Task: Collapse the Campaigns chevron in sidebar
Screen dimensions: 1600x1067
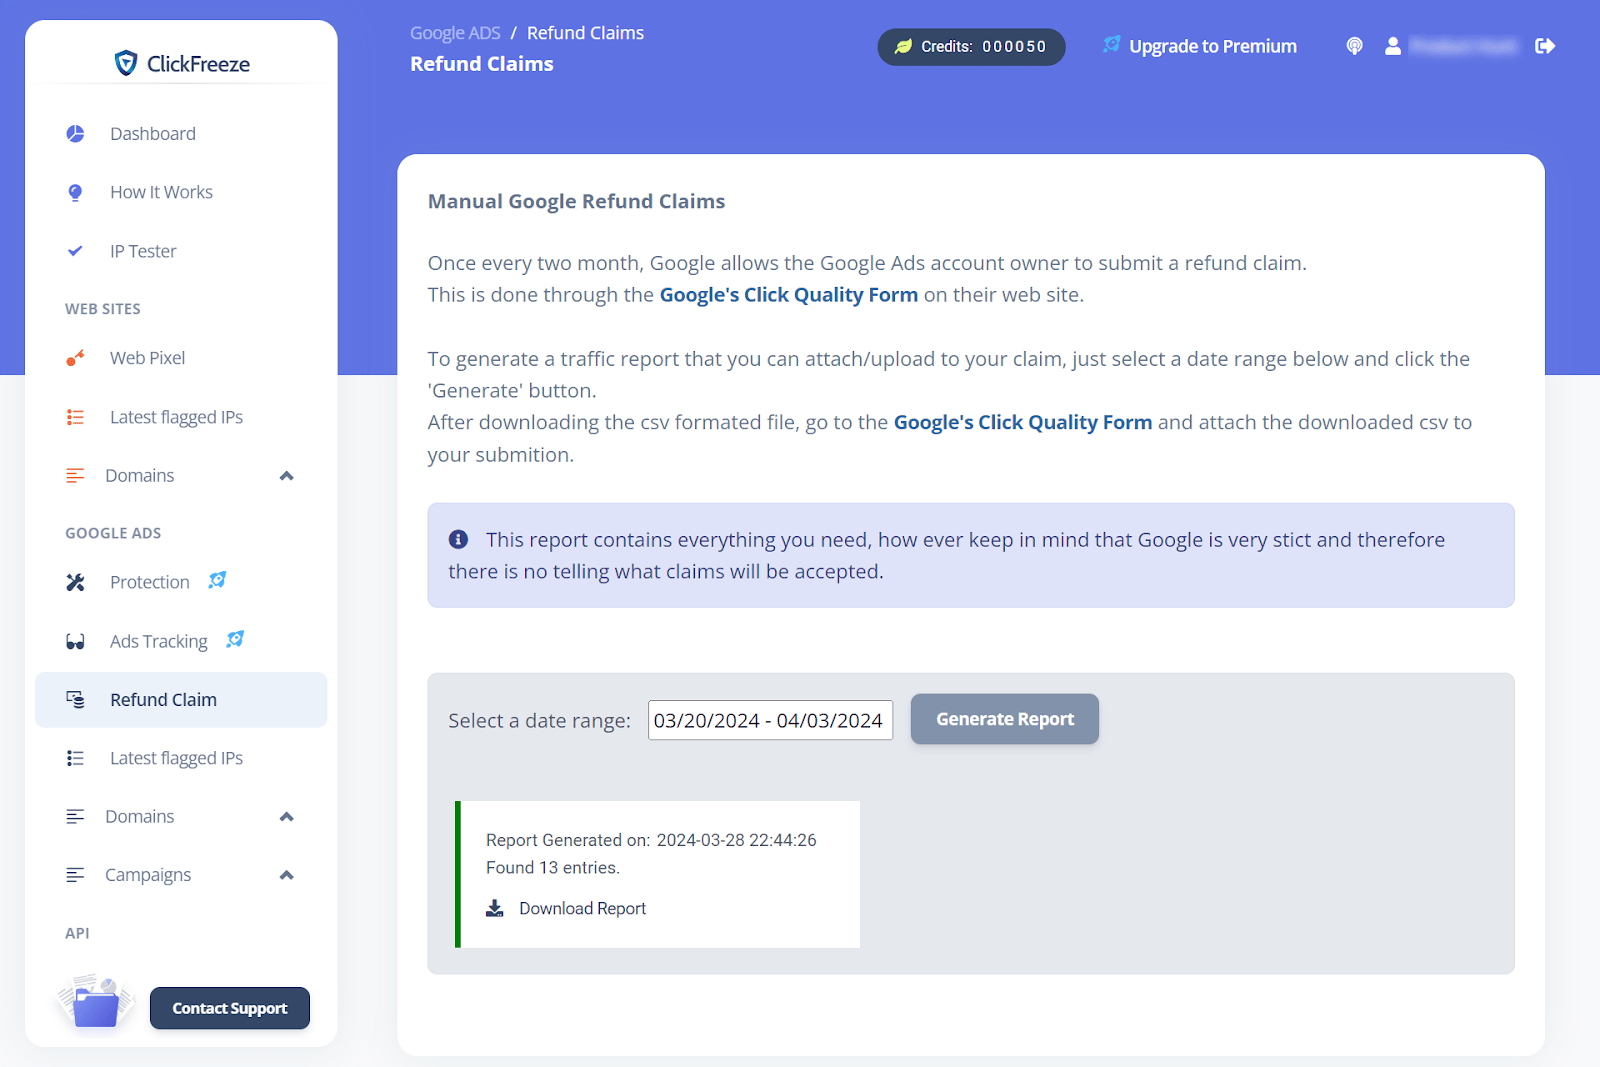Action: point(286,875)
